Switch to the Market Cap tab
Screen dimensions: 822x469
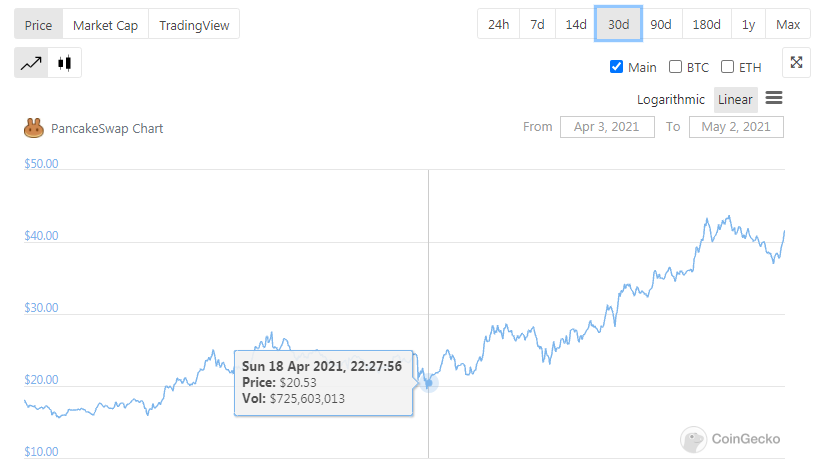(x=105, y=25)
